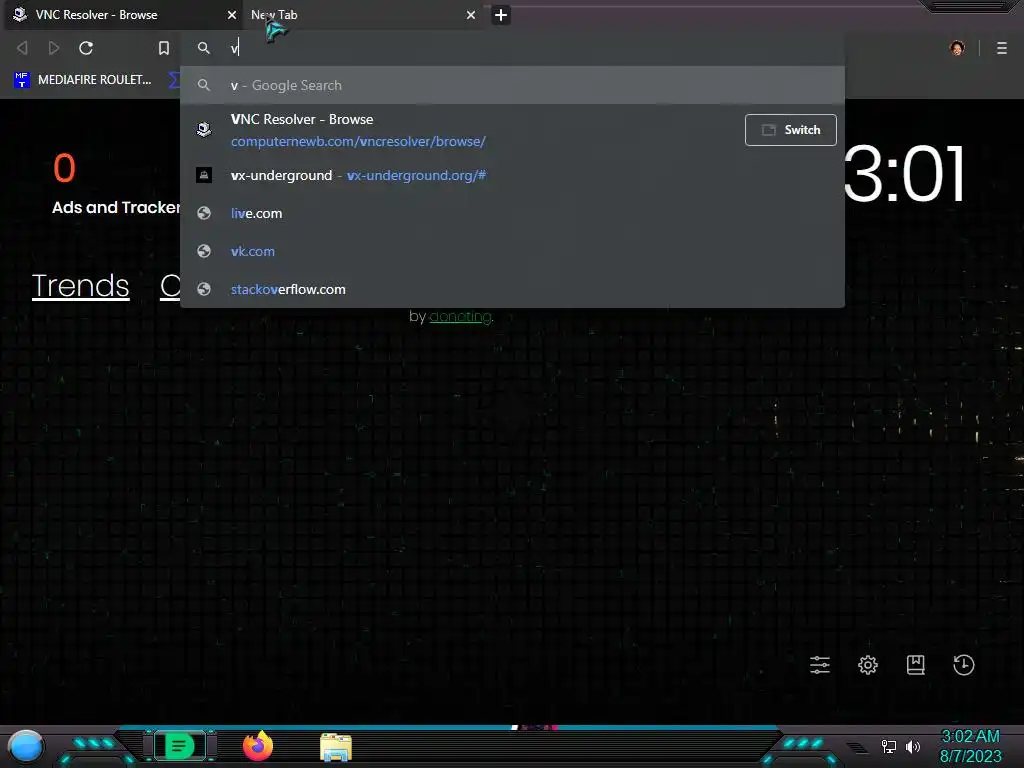Click the browser back arrow
Screen dimensions: 1024x768
coord(22,48)
